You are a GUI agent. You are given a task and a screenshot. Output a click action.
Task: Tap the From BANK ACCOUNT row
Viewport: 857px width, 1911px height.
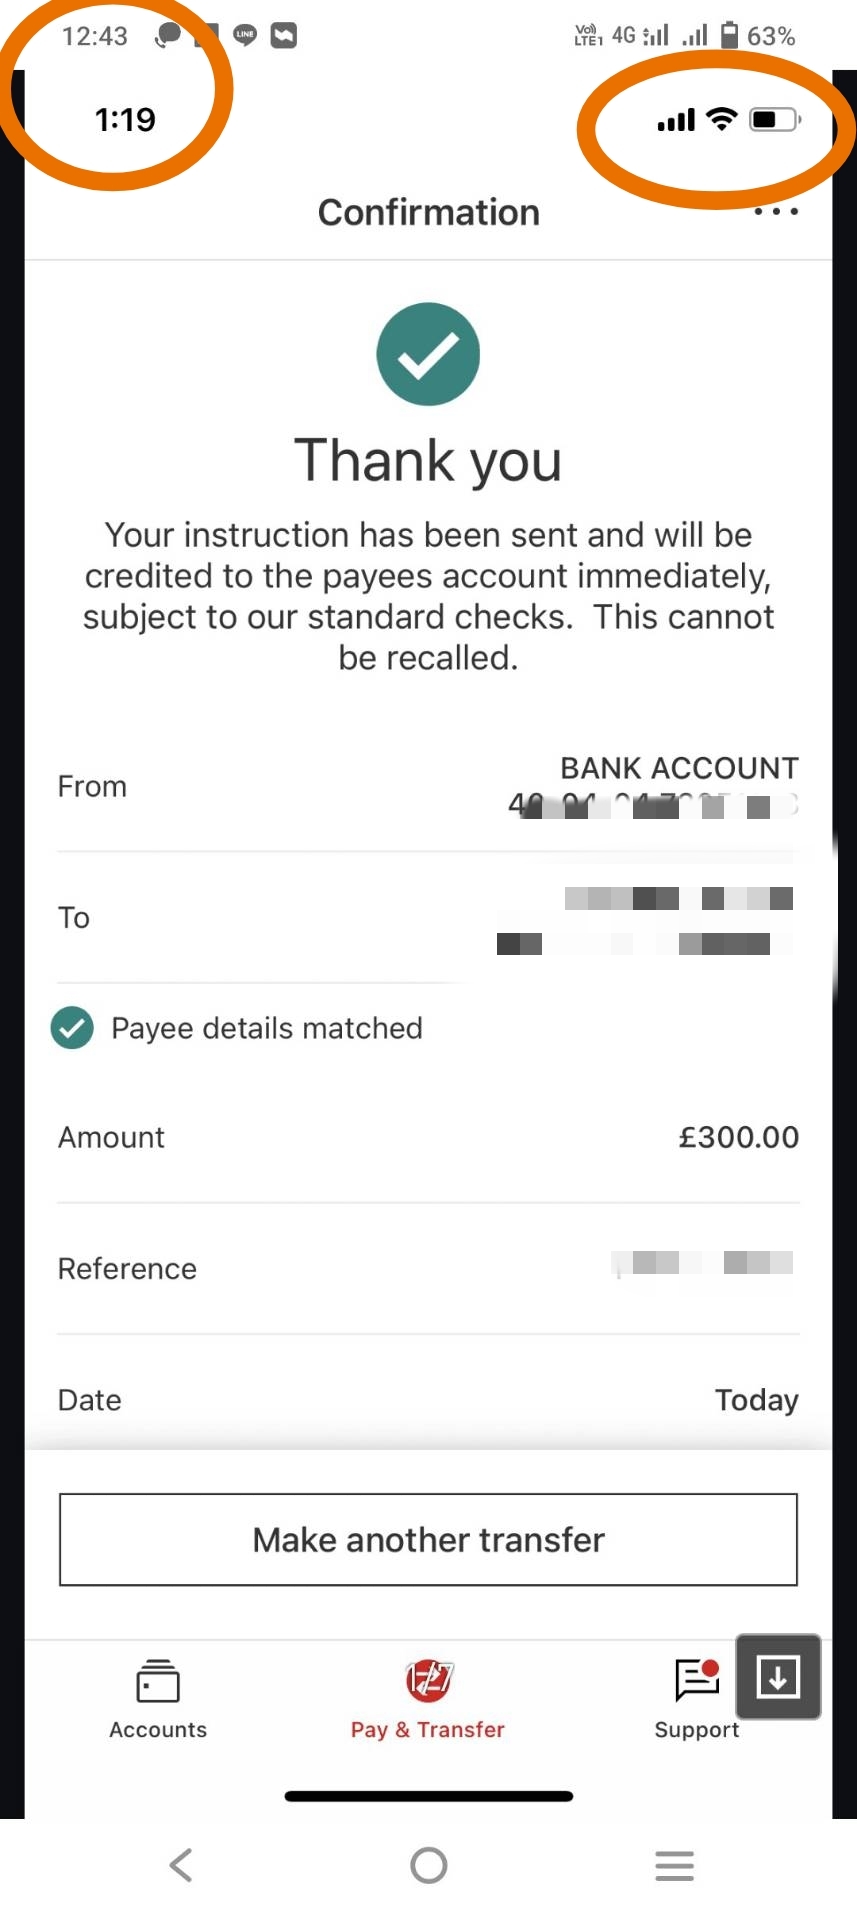coord(428,787)
